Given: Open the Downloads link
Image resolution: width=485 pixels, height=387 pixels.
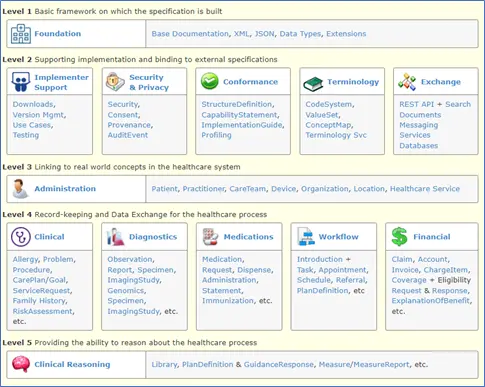Looking at the screenshot, I should pos(33,104).
